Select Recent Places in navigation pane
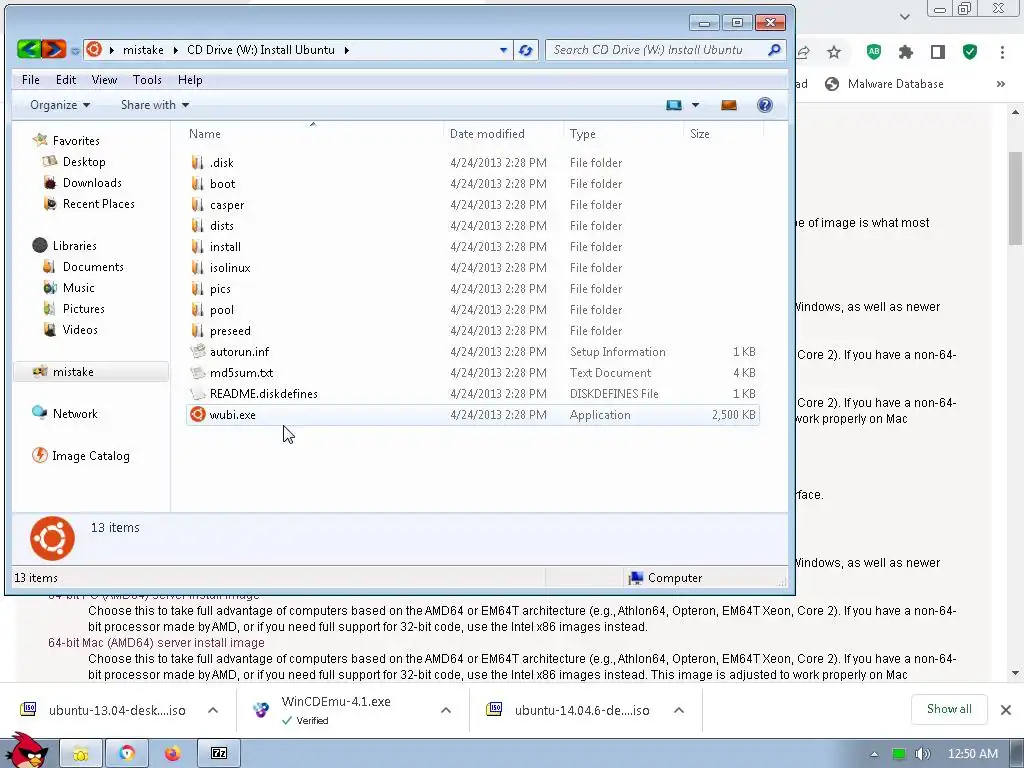 coord(99,204)
